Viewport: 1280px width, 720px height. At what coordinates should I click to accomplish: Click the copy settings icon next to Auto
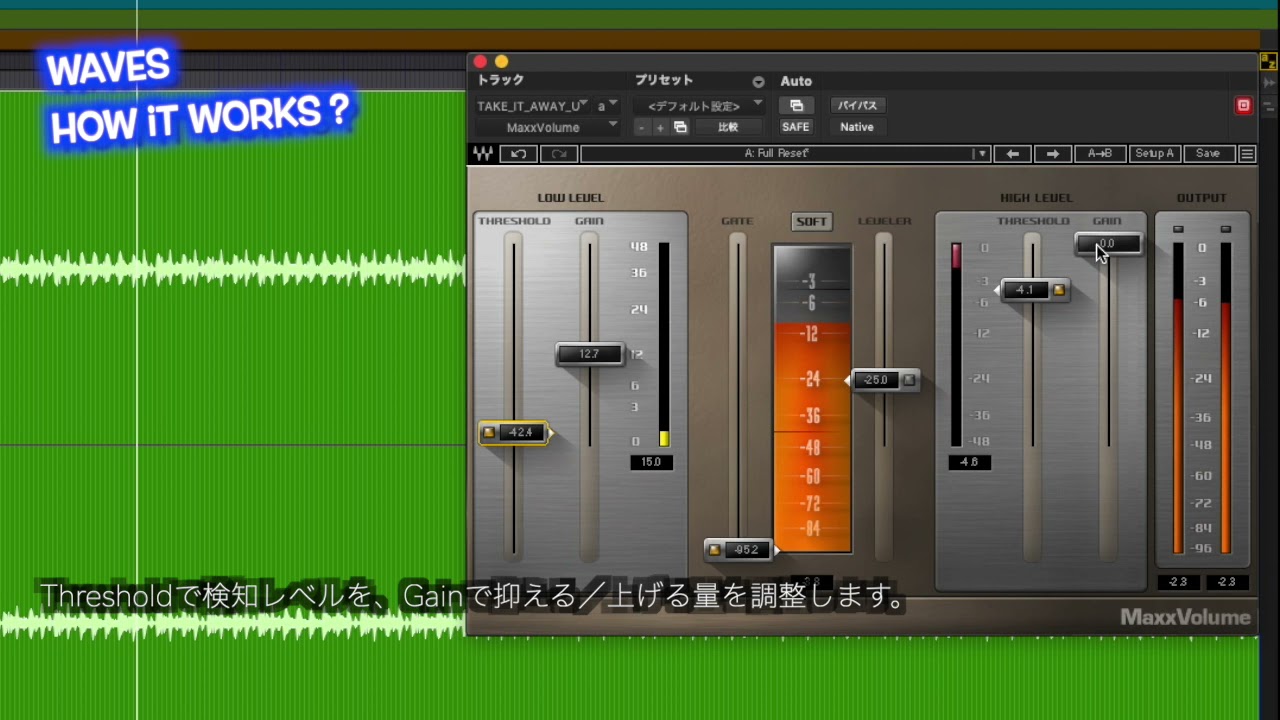coord(796,105)
